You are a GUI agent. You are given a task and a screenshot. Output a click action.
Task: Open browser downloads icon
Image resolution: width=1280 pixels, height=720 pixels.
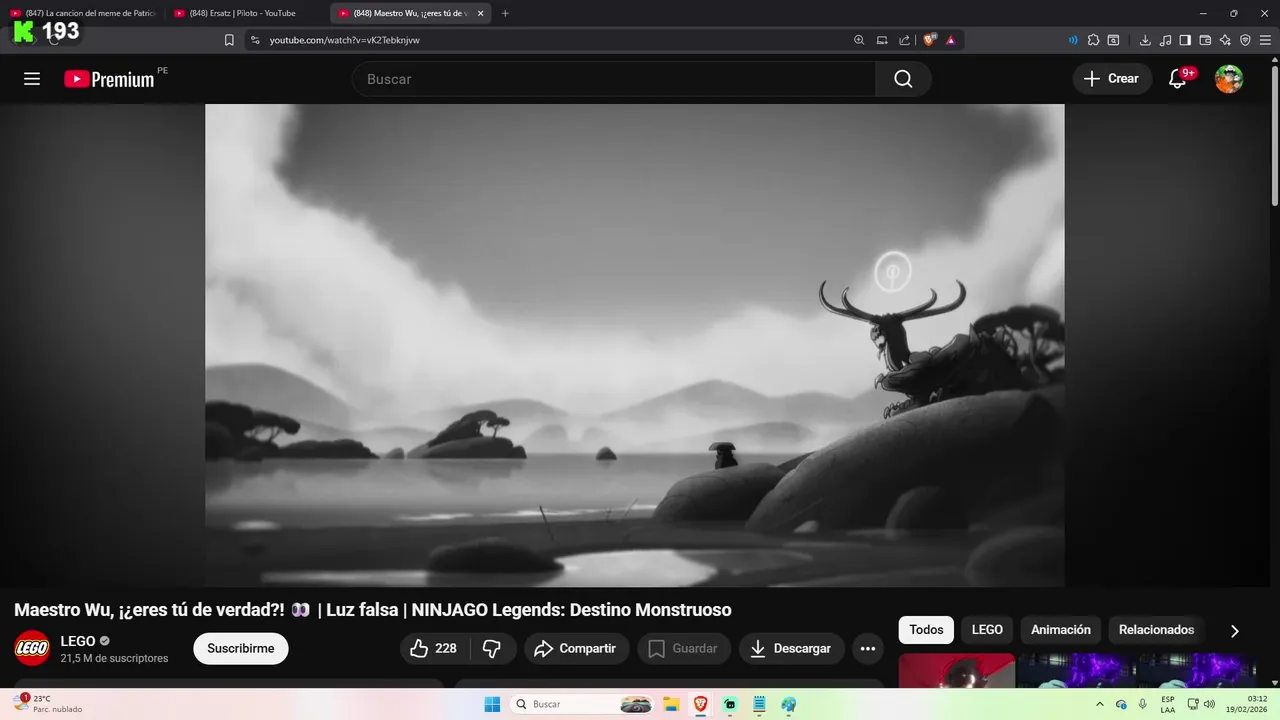pos(1145,40)
